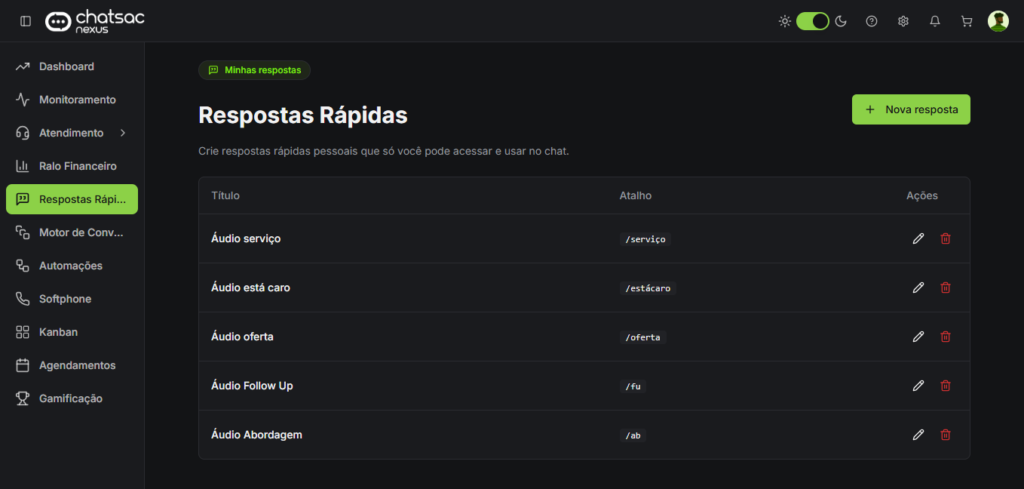The height and width of the screenshot is (489, 1024).
Task: Click the /serviço shortcut tag
Action: pyautogui.click(x=645, y=239)
